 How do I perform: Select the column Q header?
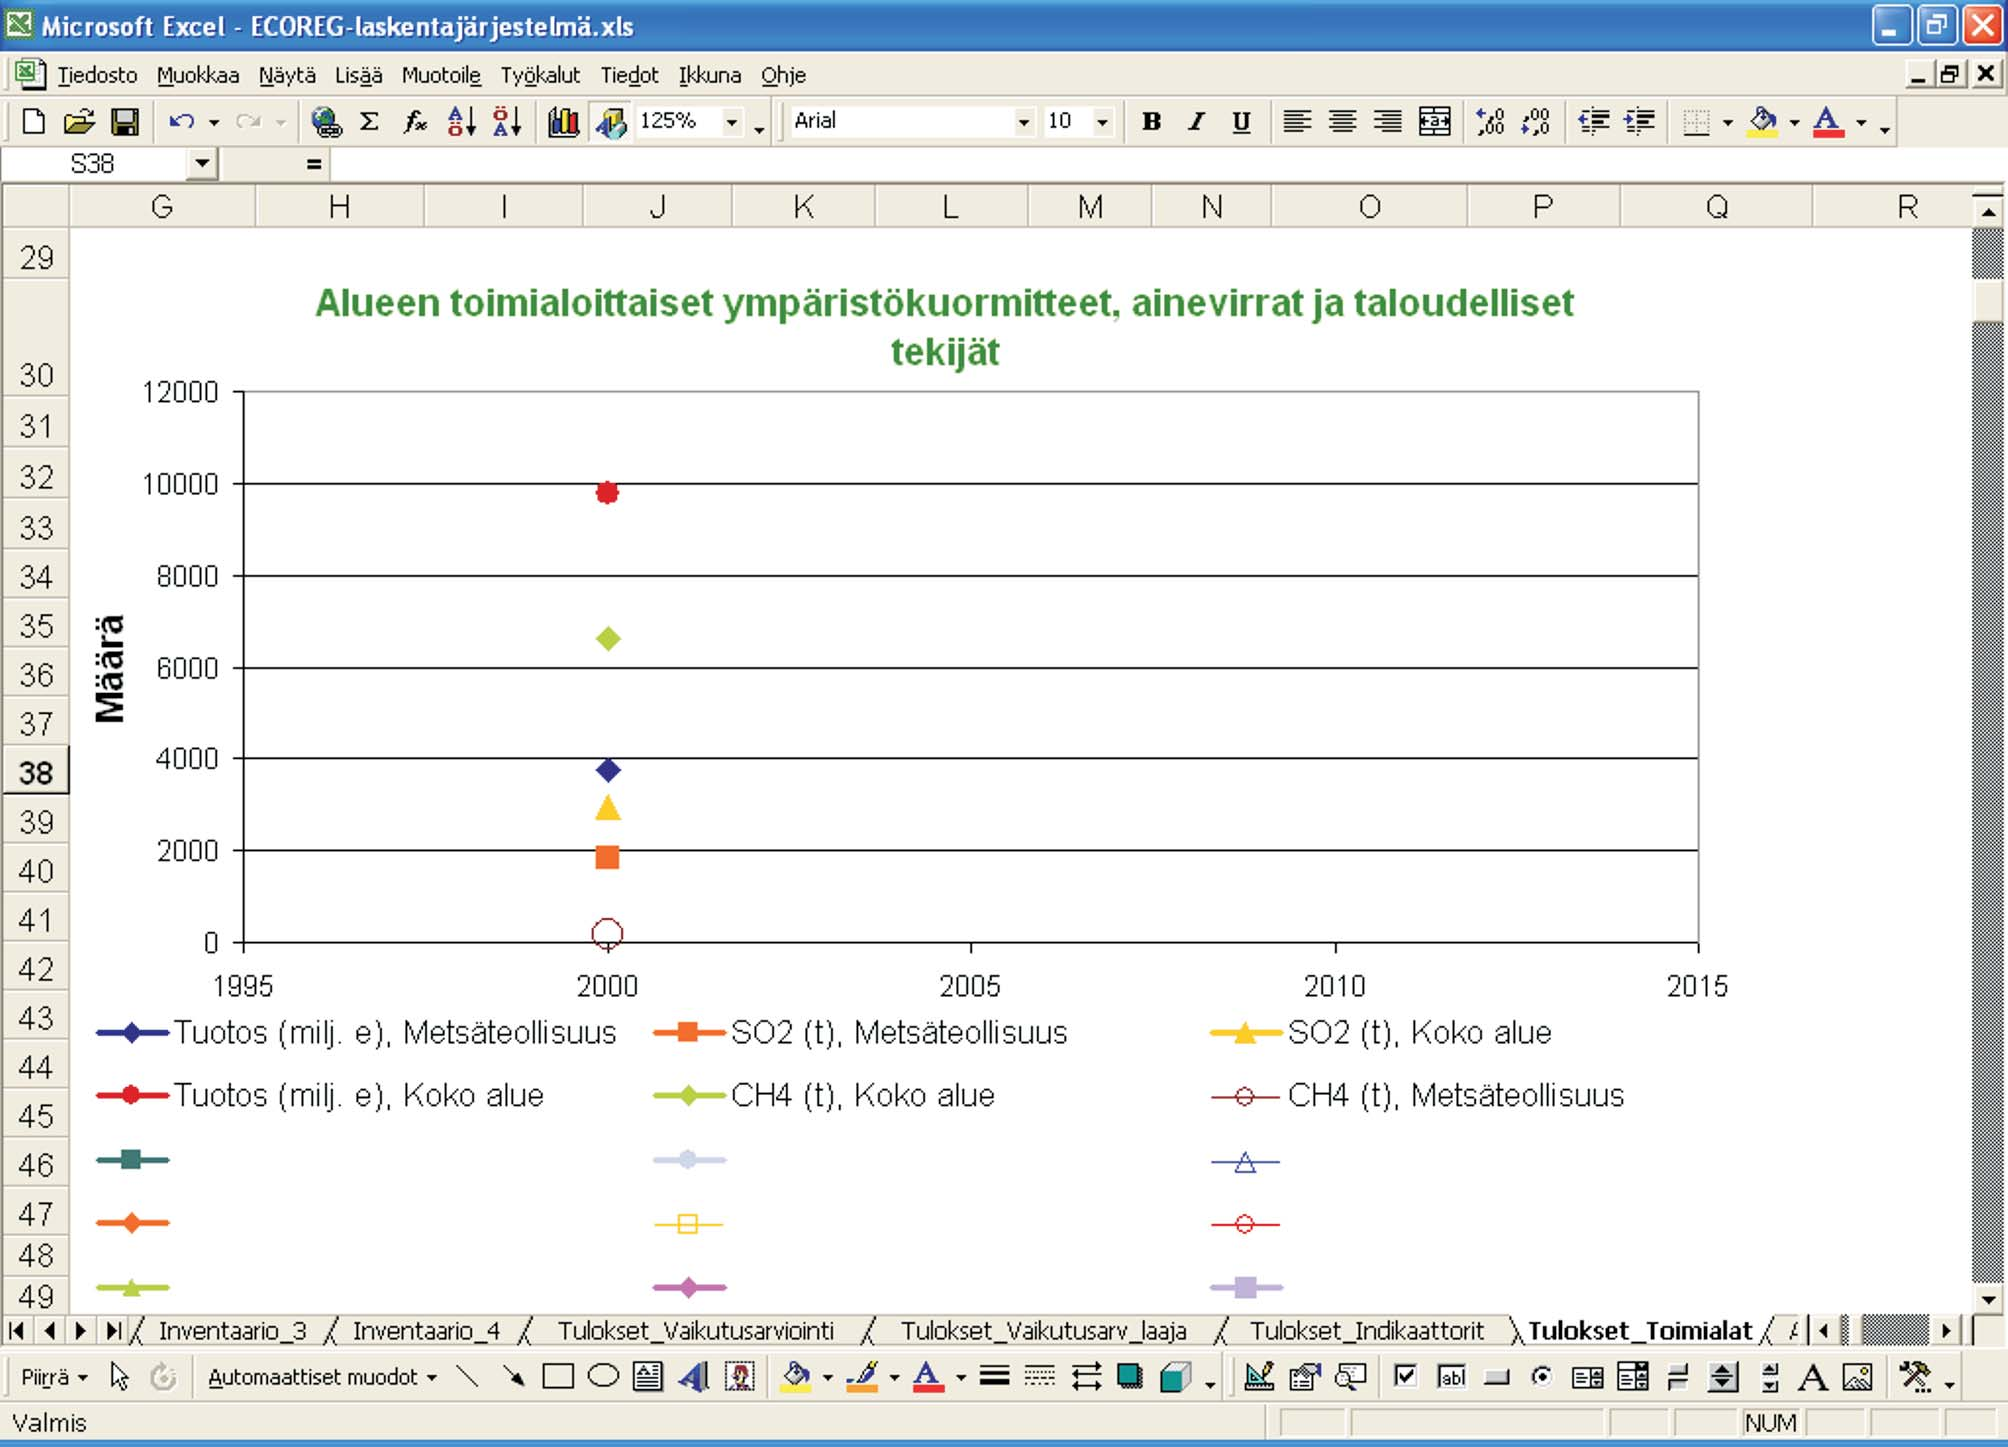(1716, 207)
